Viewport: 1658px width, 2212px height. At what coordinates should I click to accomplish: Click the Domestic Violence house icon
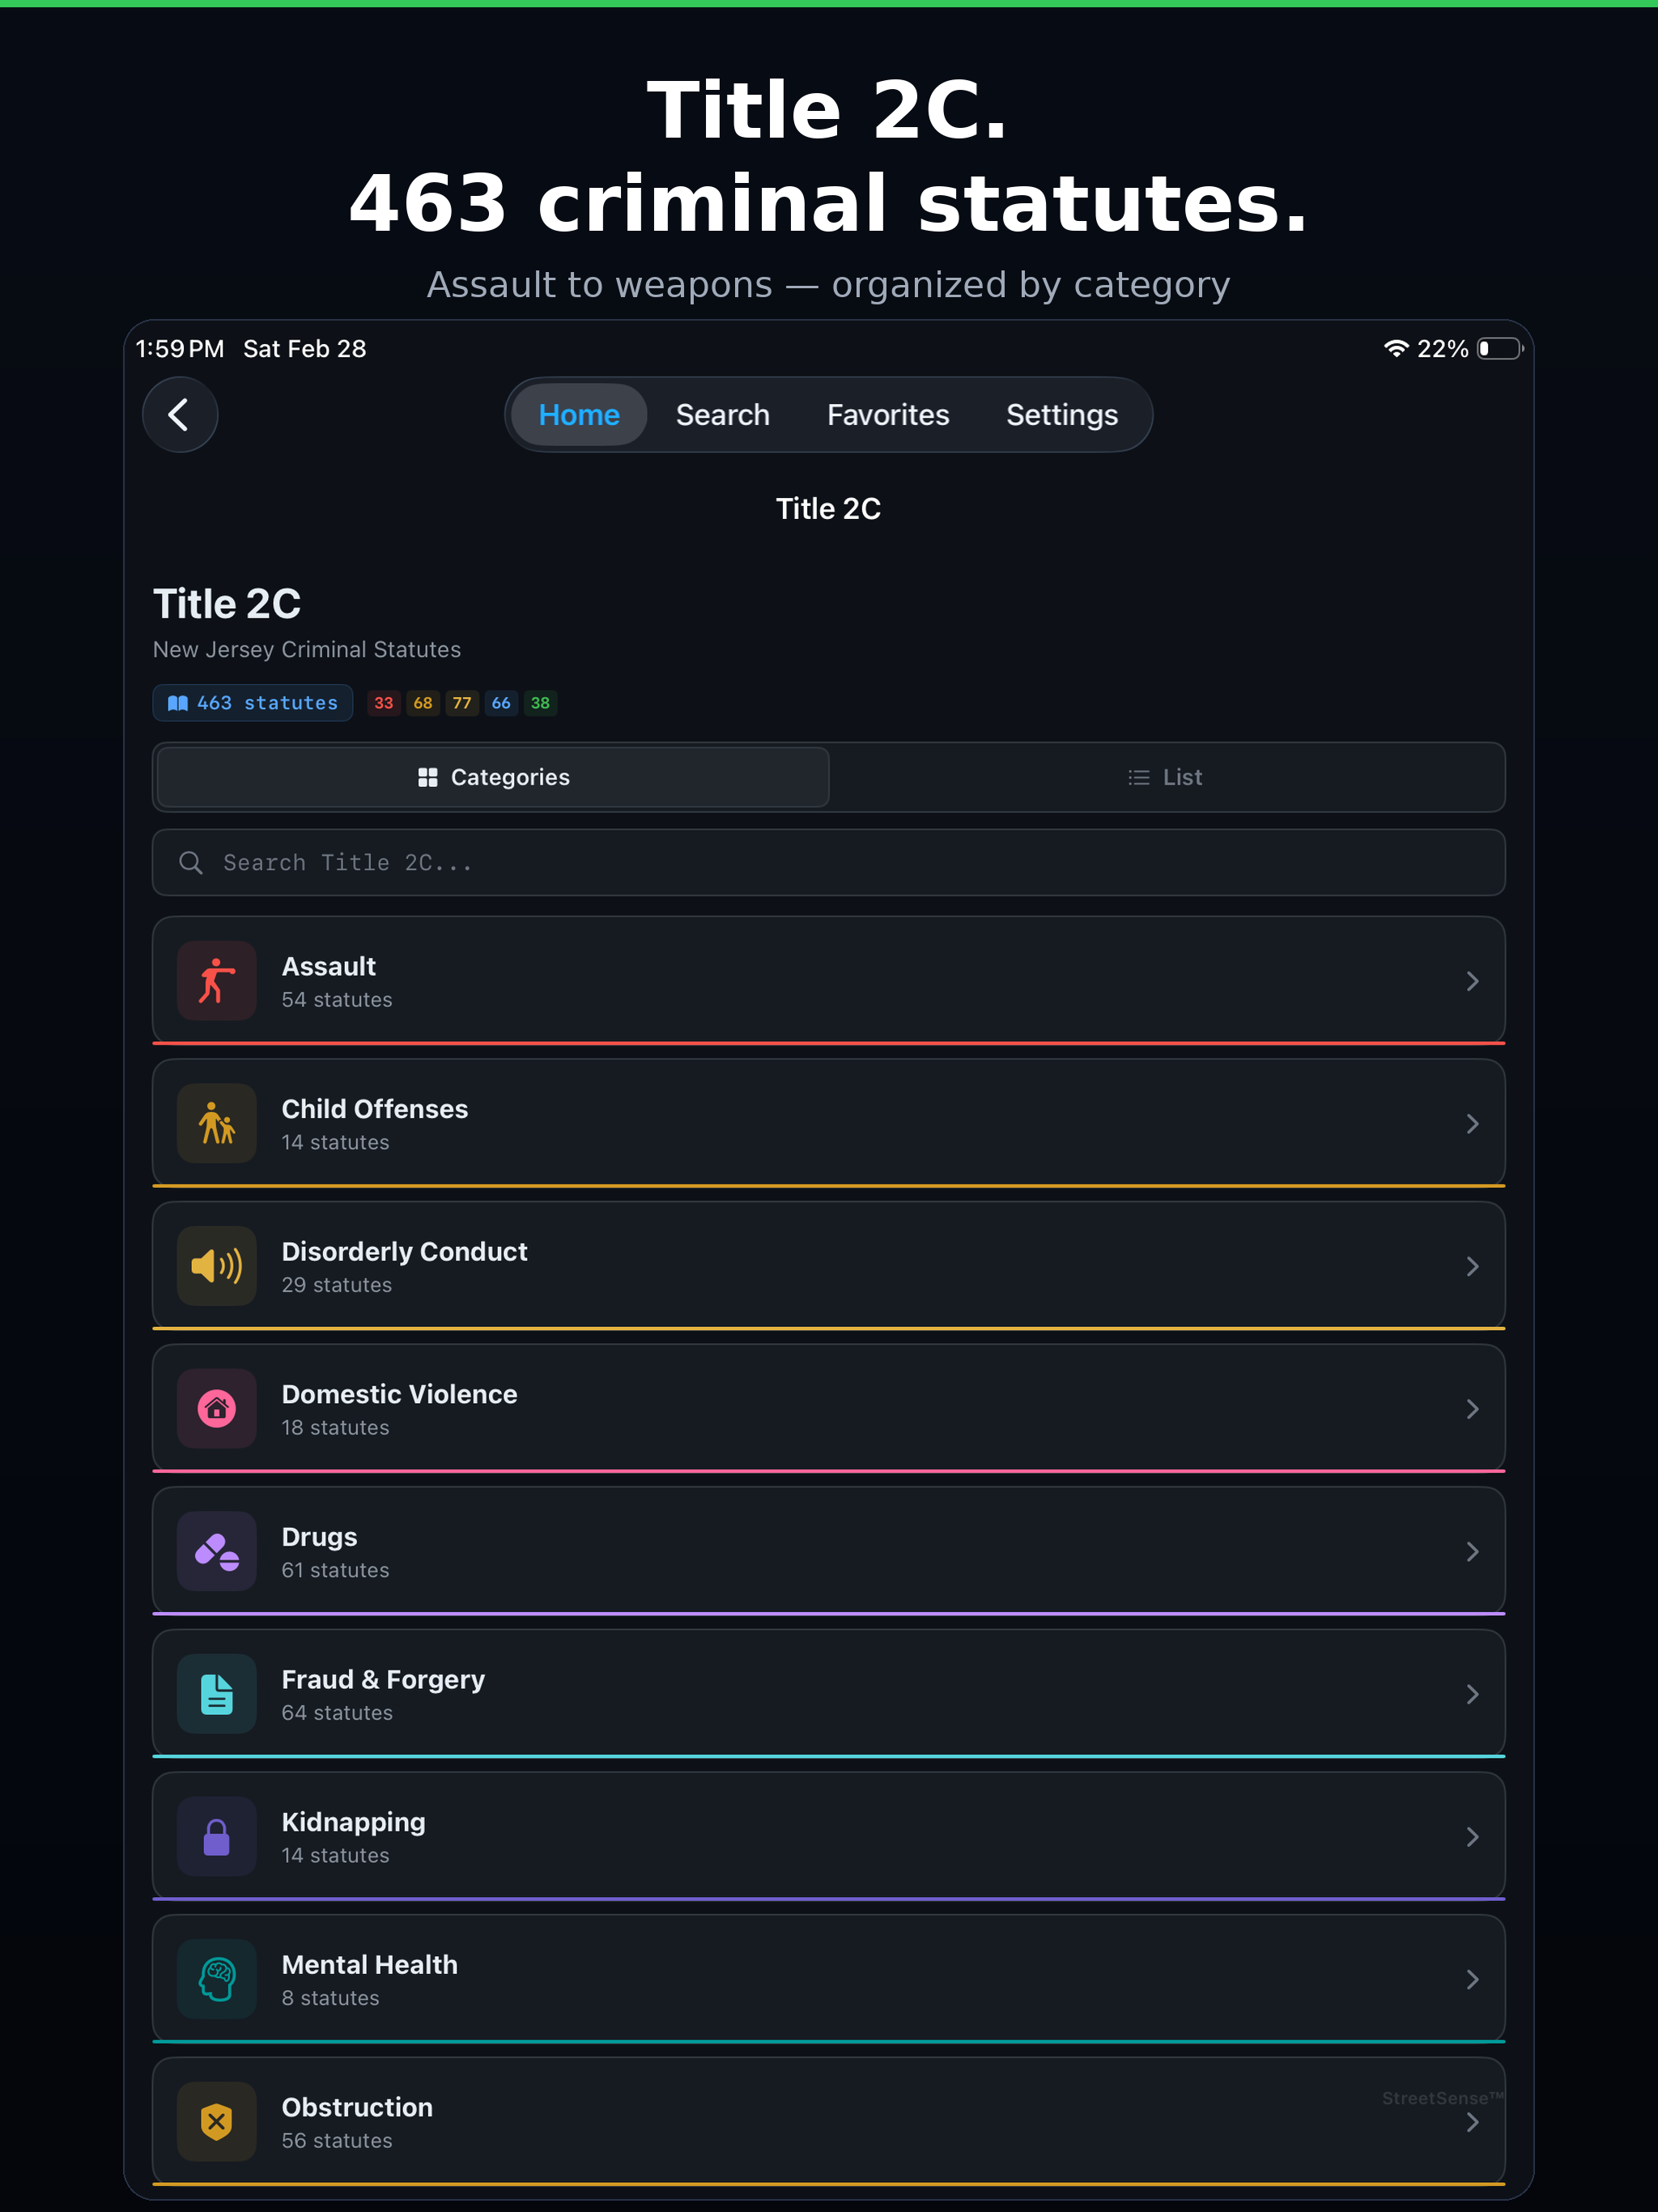[x=217, y=1408]
